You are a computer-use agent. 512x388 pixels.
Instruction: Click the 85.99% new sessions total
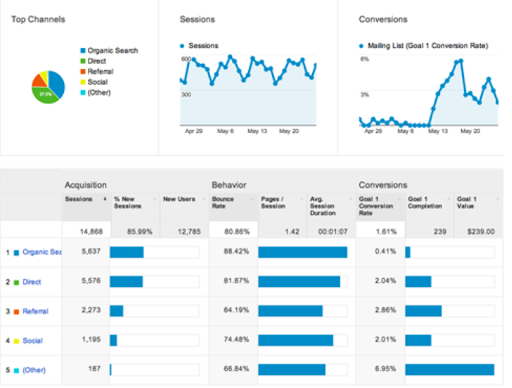pyautogui.click(x=140, y=231)
